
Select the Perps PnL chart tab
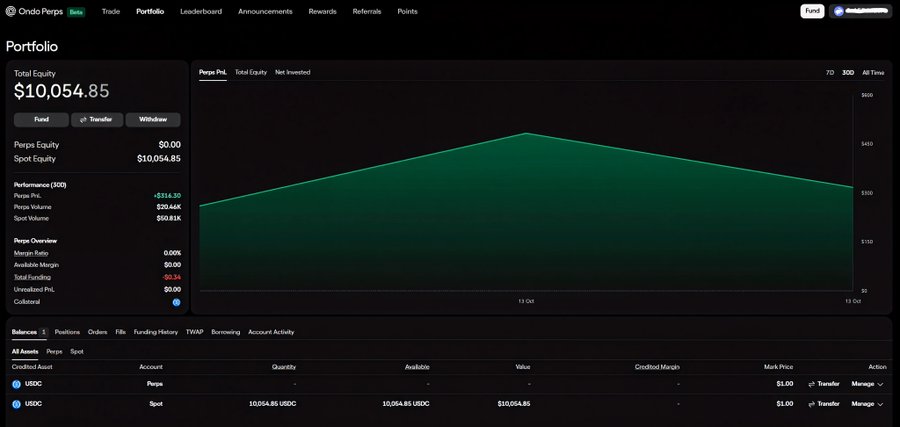pos(213,72)
